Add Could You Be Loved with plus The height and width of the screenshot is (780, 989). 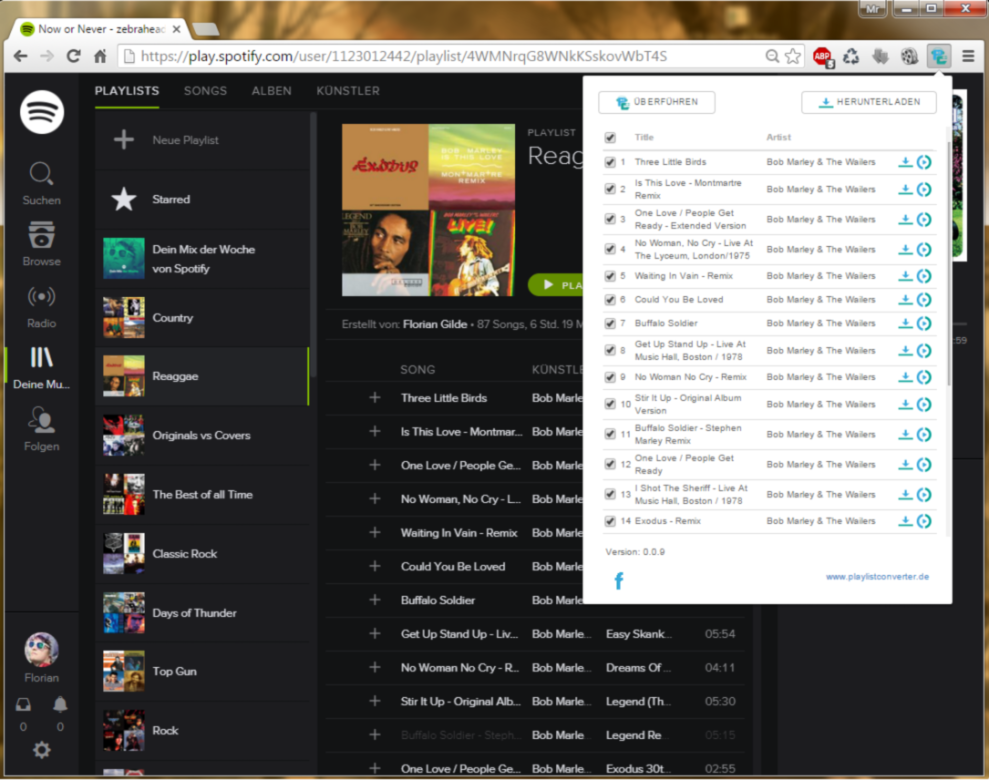tap(375, 566)
